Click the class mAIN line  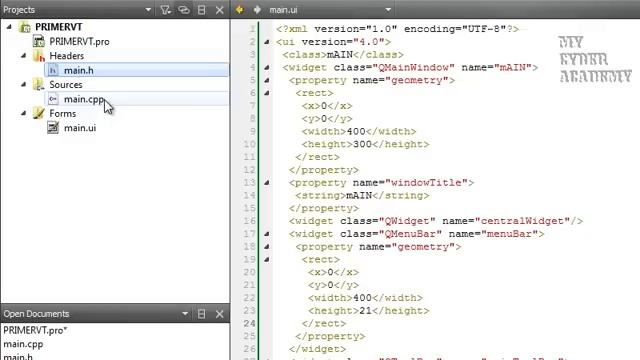pyautogui.click(x=343, y=55)
